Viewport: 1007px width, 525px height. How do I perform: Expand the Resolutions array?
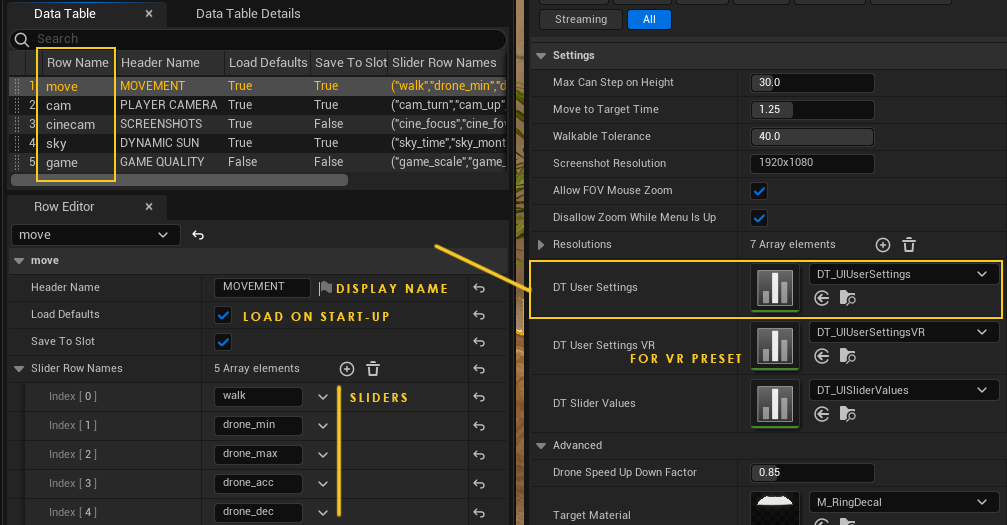[541, 245]
